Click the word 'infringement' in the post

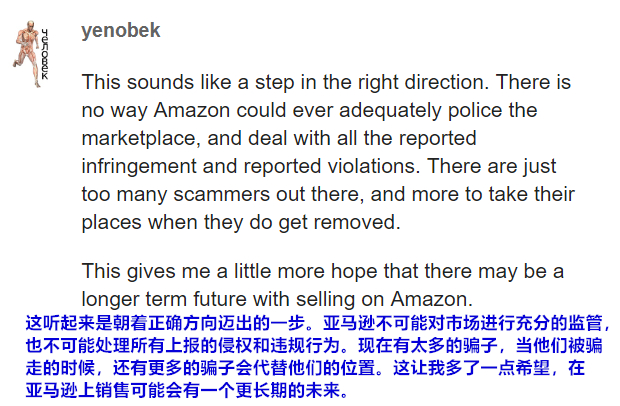tap(139, 167)
